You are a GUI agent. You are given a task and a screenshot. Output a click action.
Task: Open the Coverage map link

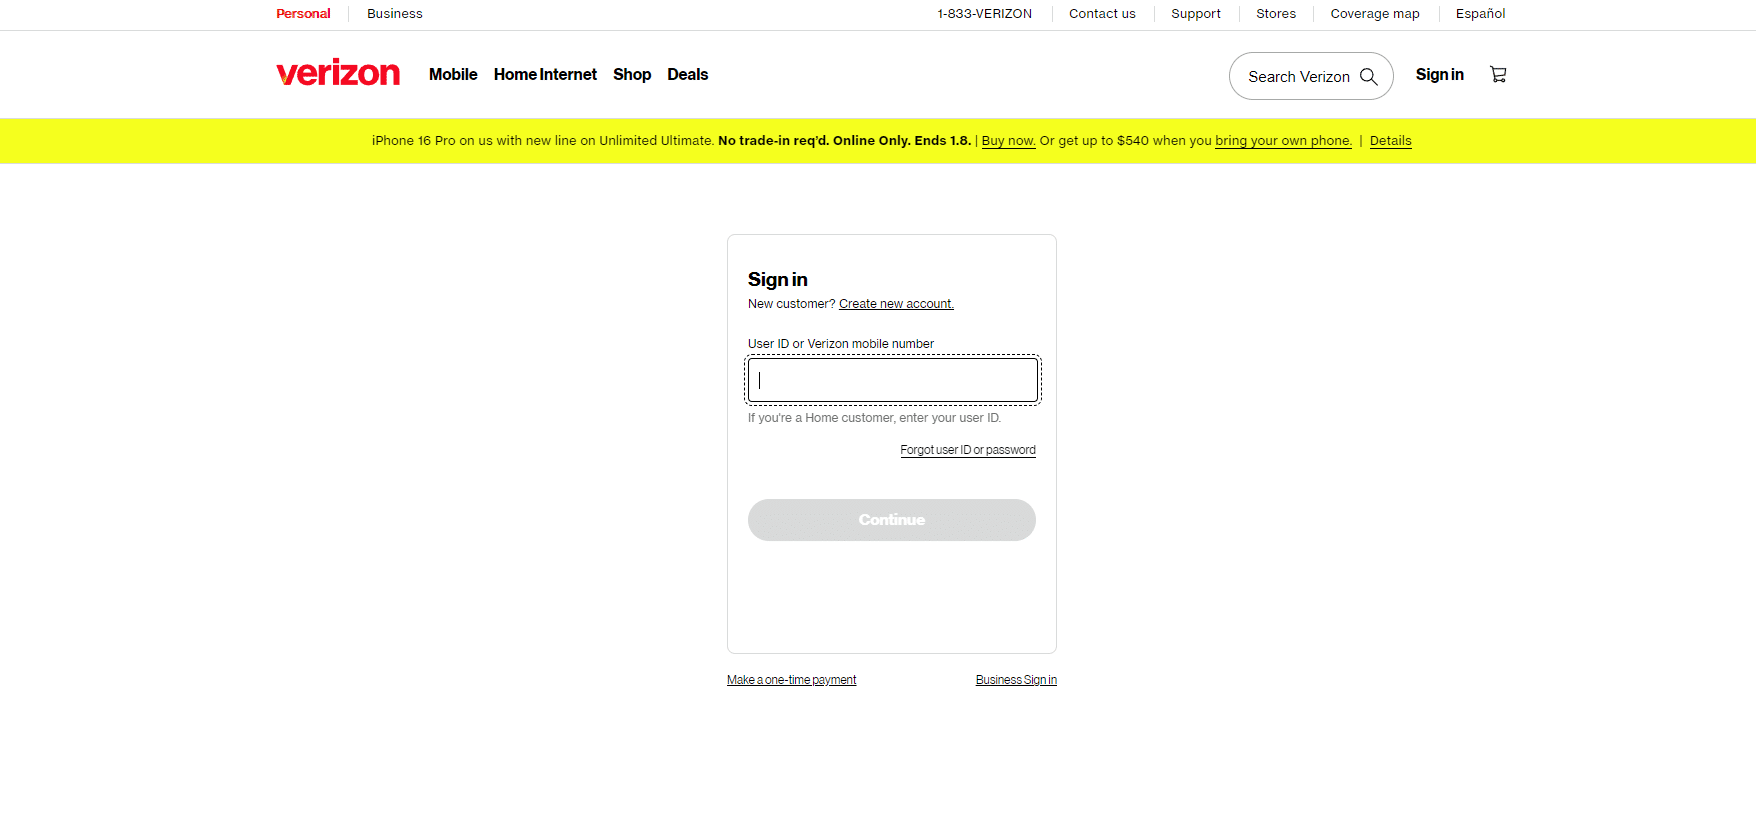1375,14
